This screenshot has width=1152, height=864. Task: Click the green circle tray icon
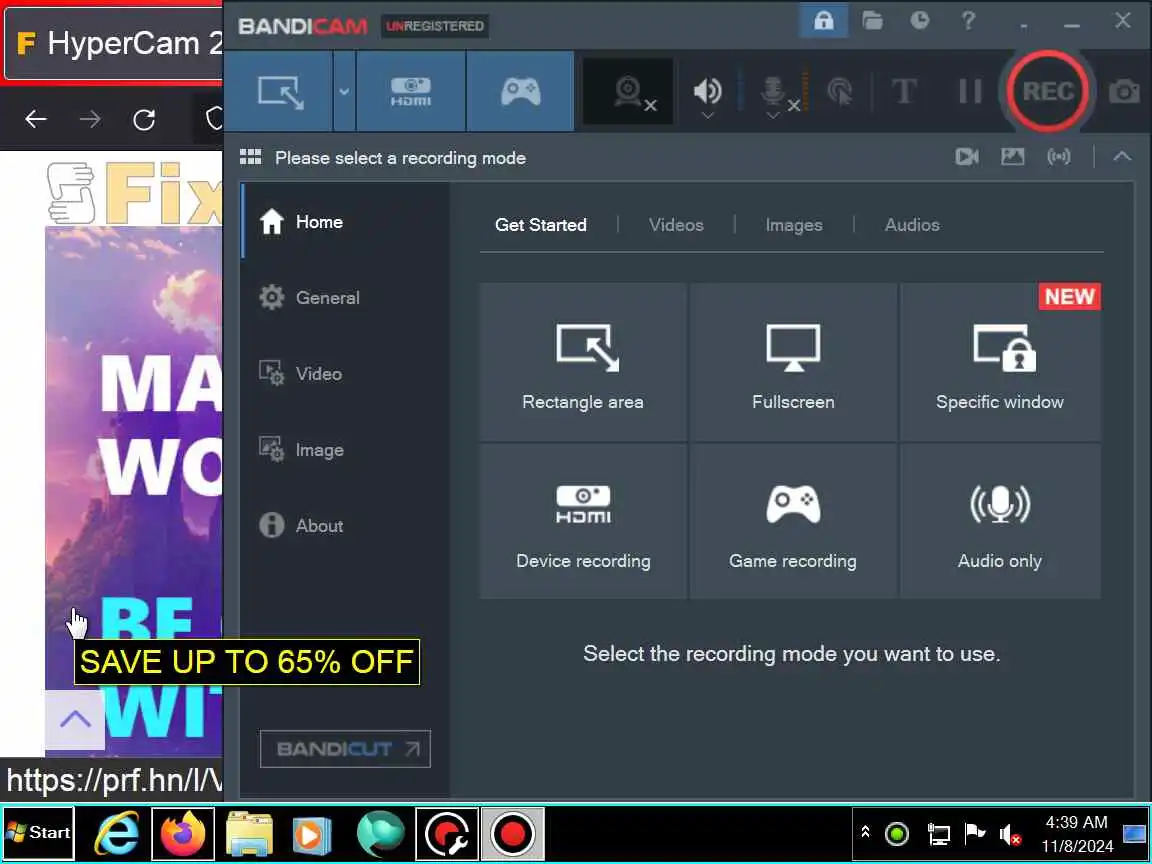coord(896,834)
